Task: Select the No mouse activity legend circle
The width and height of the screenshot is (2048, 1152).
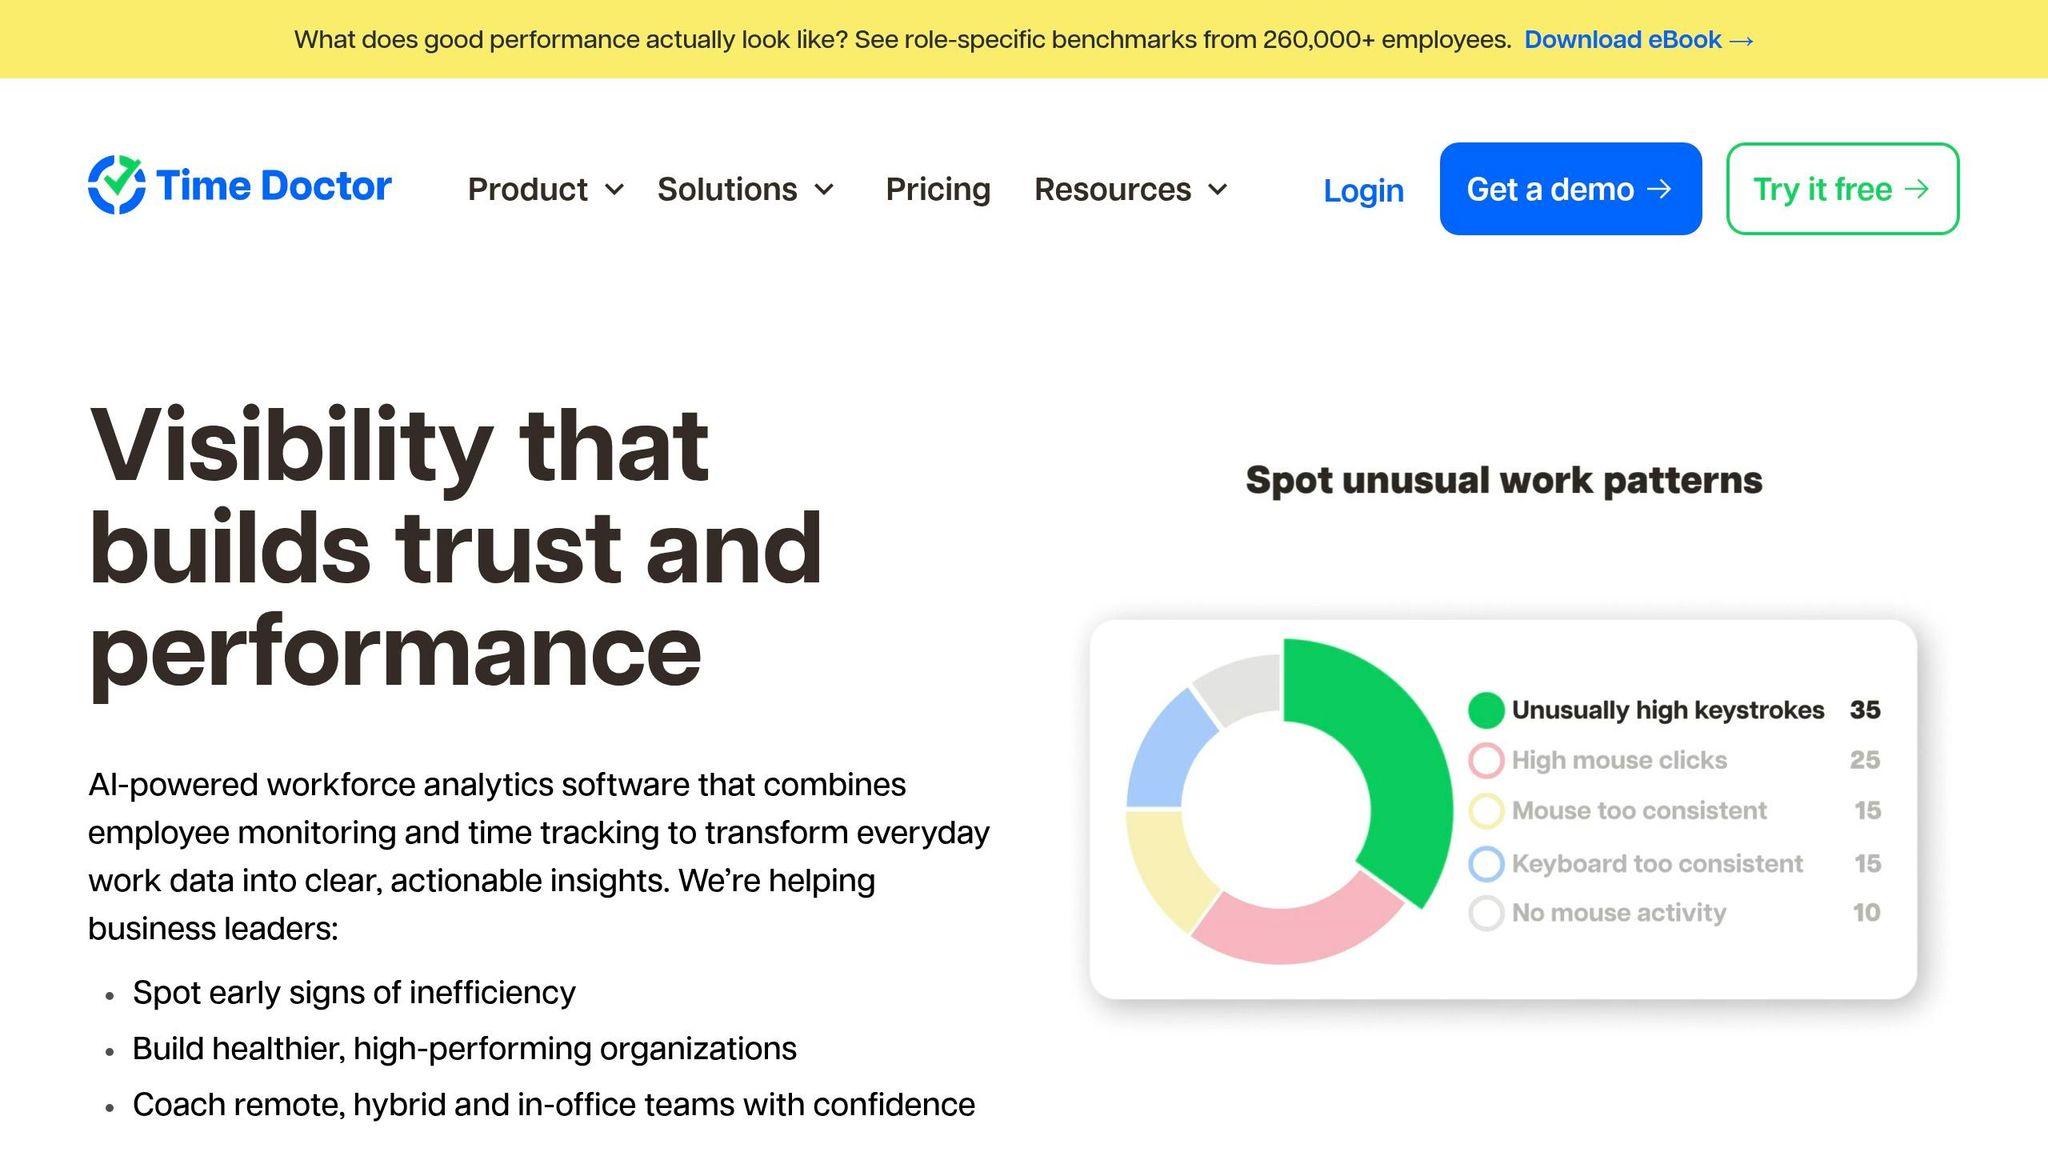Action: [x=1486, y=912]
